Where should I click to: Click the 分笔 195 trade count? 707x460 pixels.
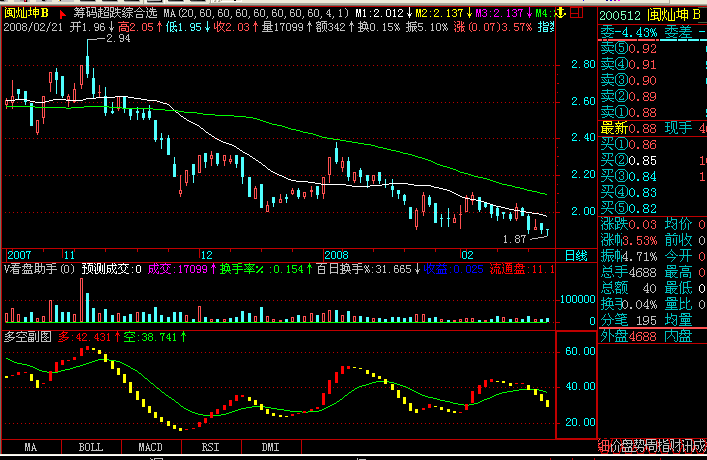pos(629,320)
